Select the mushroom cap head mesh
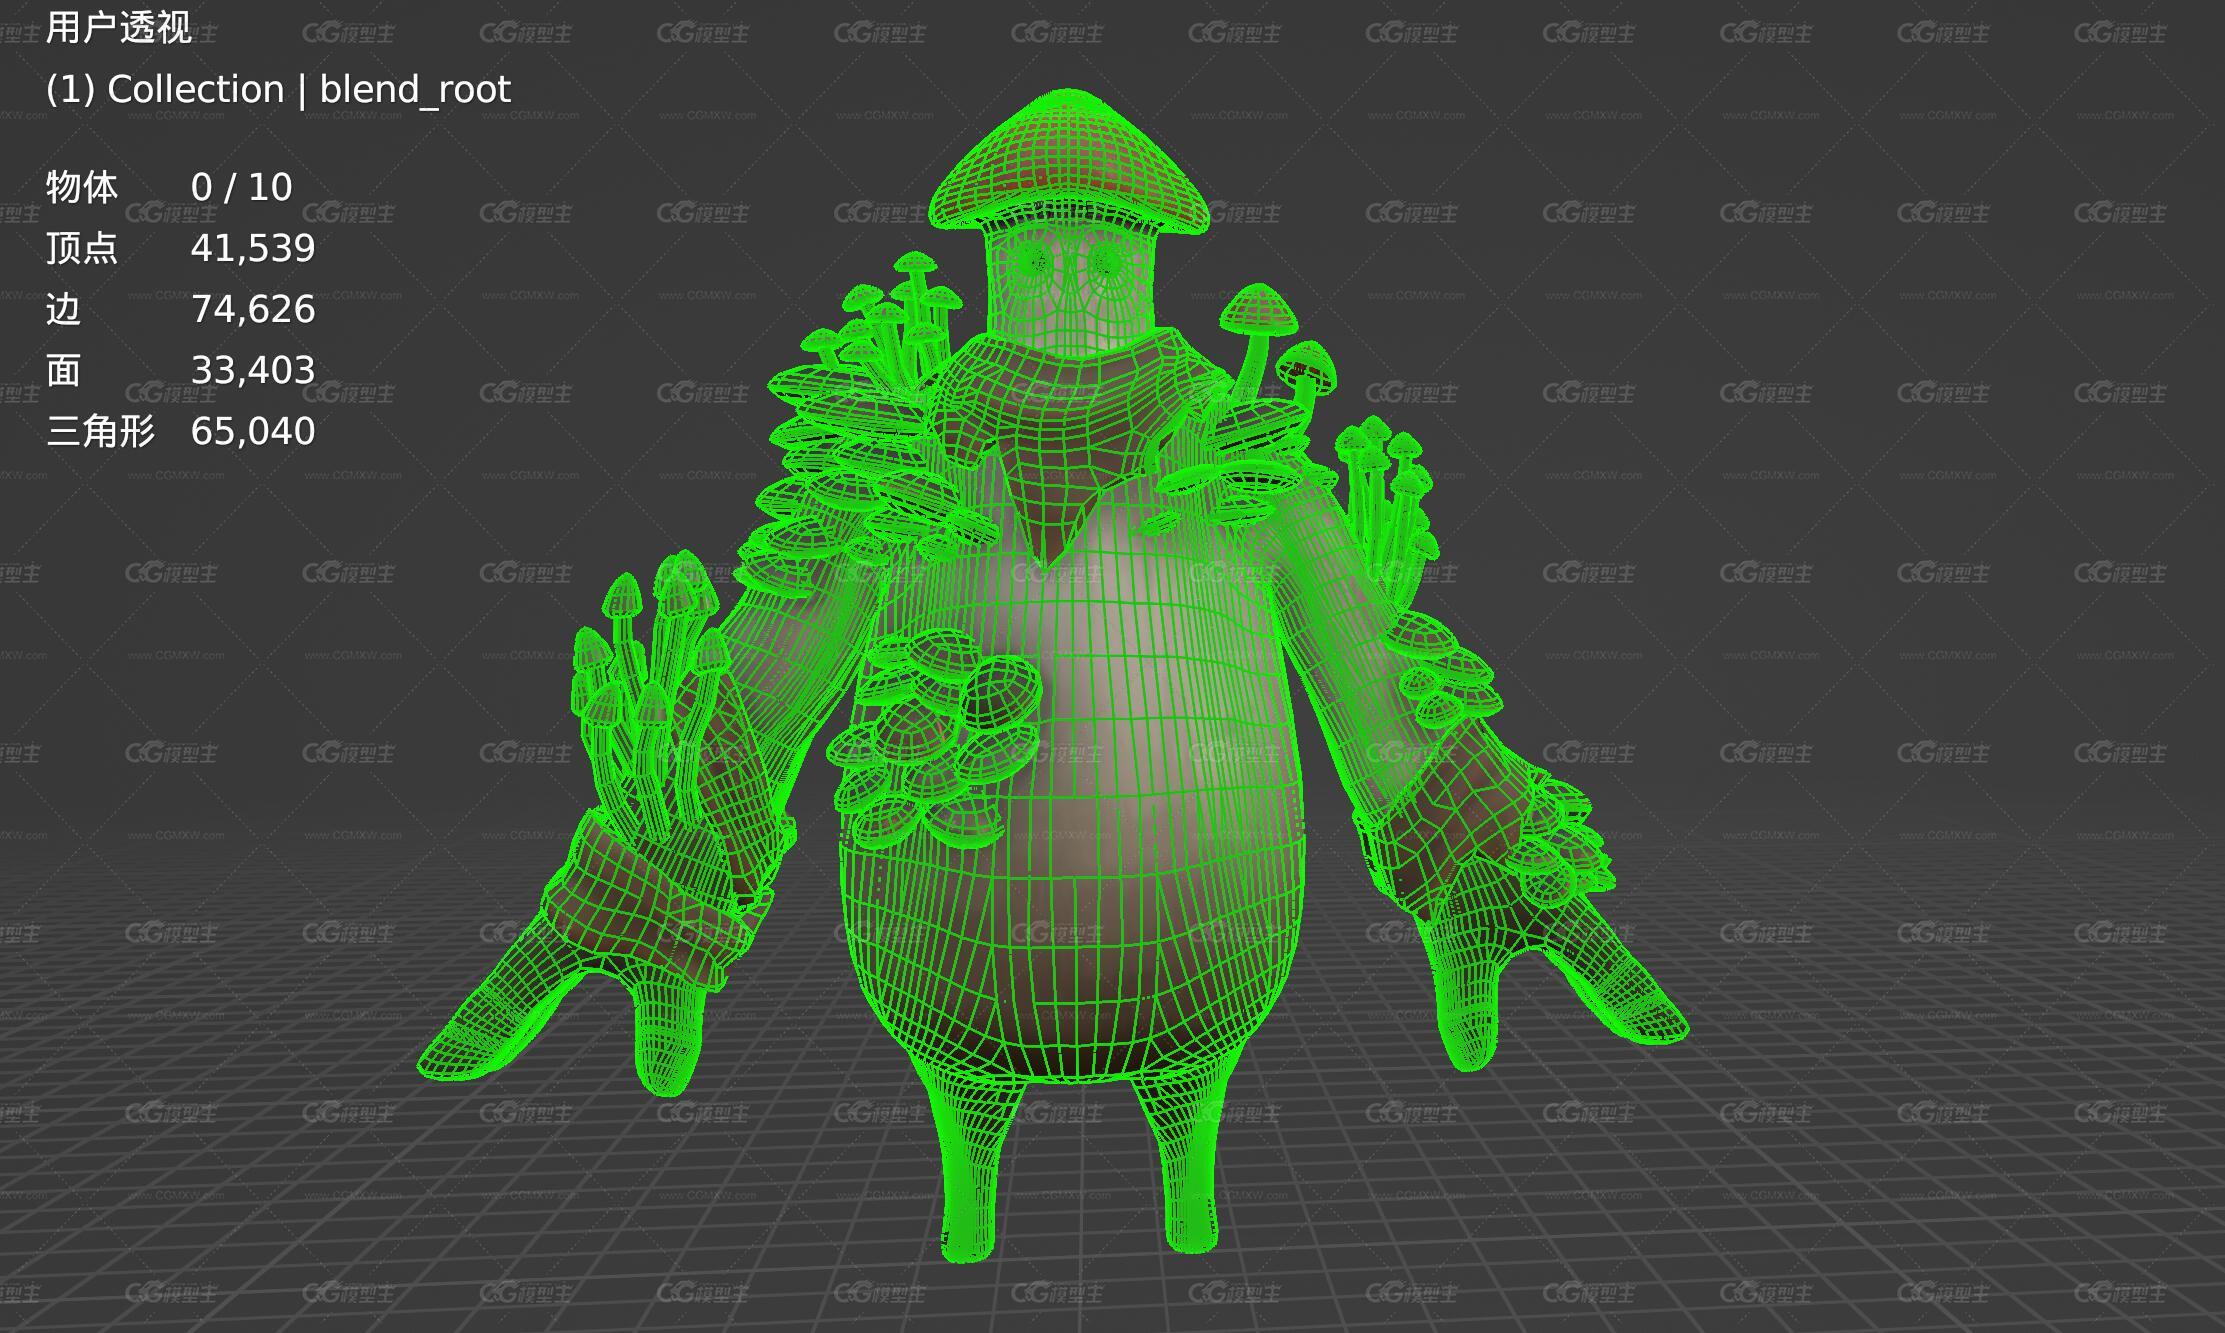 pos(1068,160)
